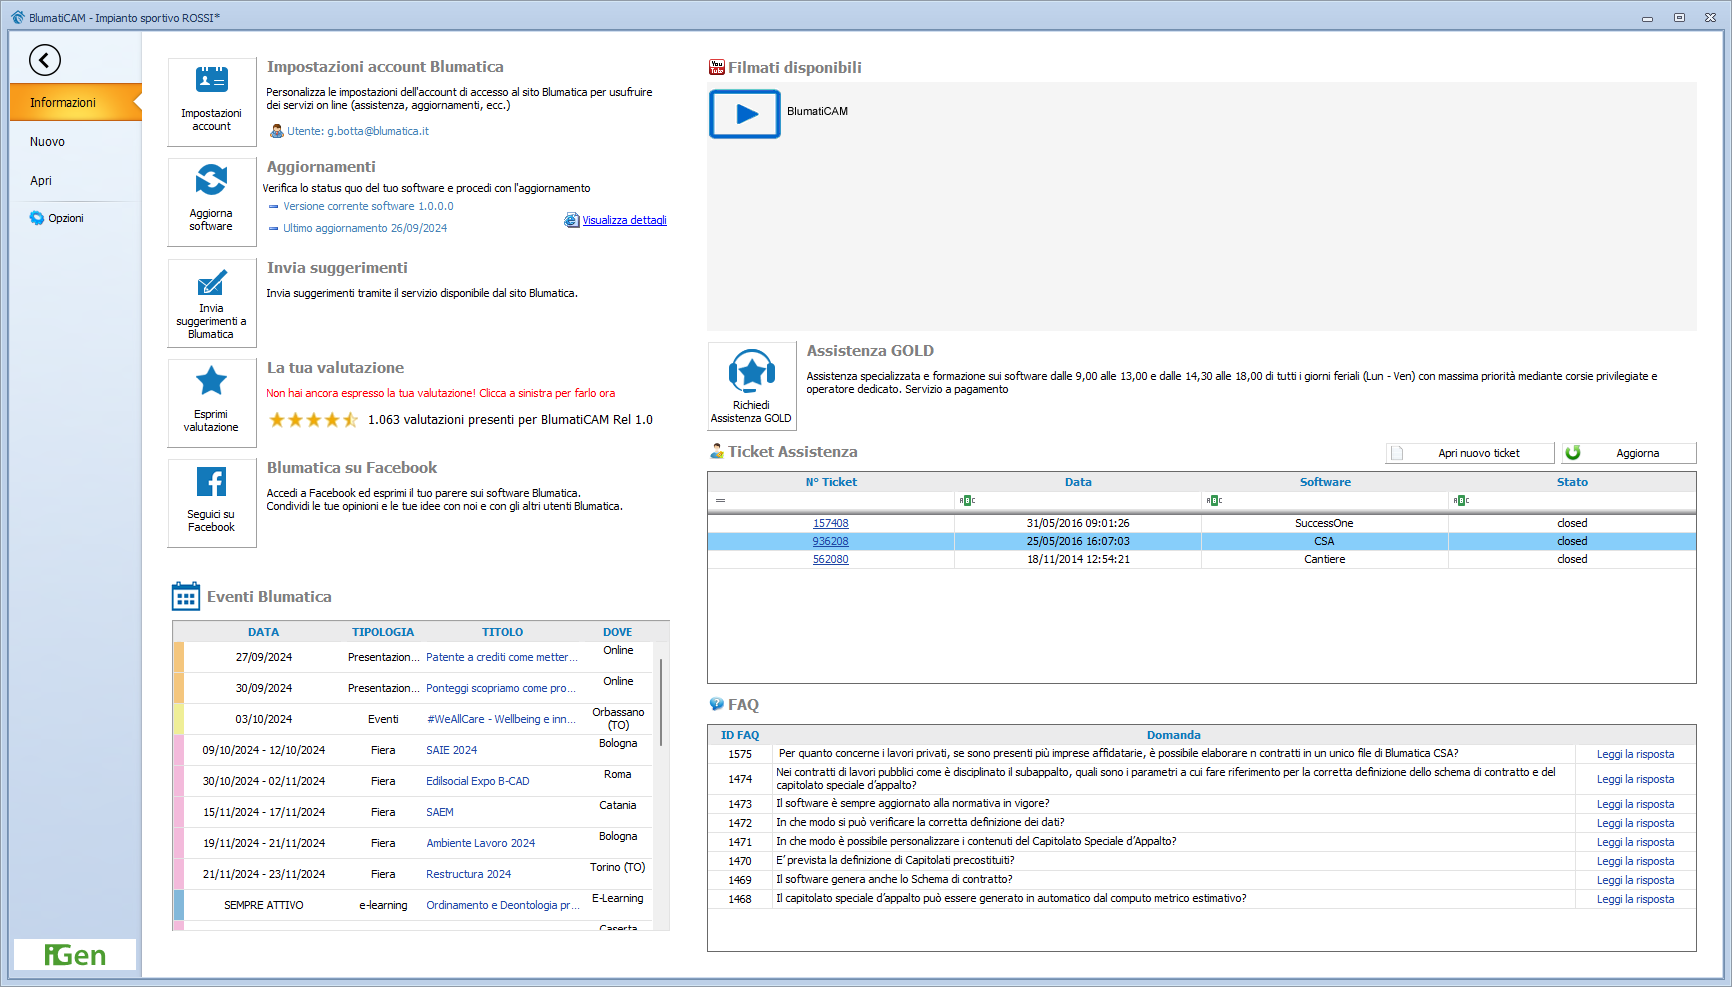Open 'Ordinamento e Deontologia pr…' event link
The height and width of the screenshot is (987, 1732).
[x=502, y=905]
